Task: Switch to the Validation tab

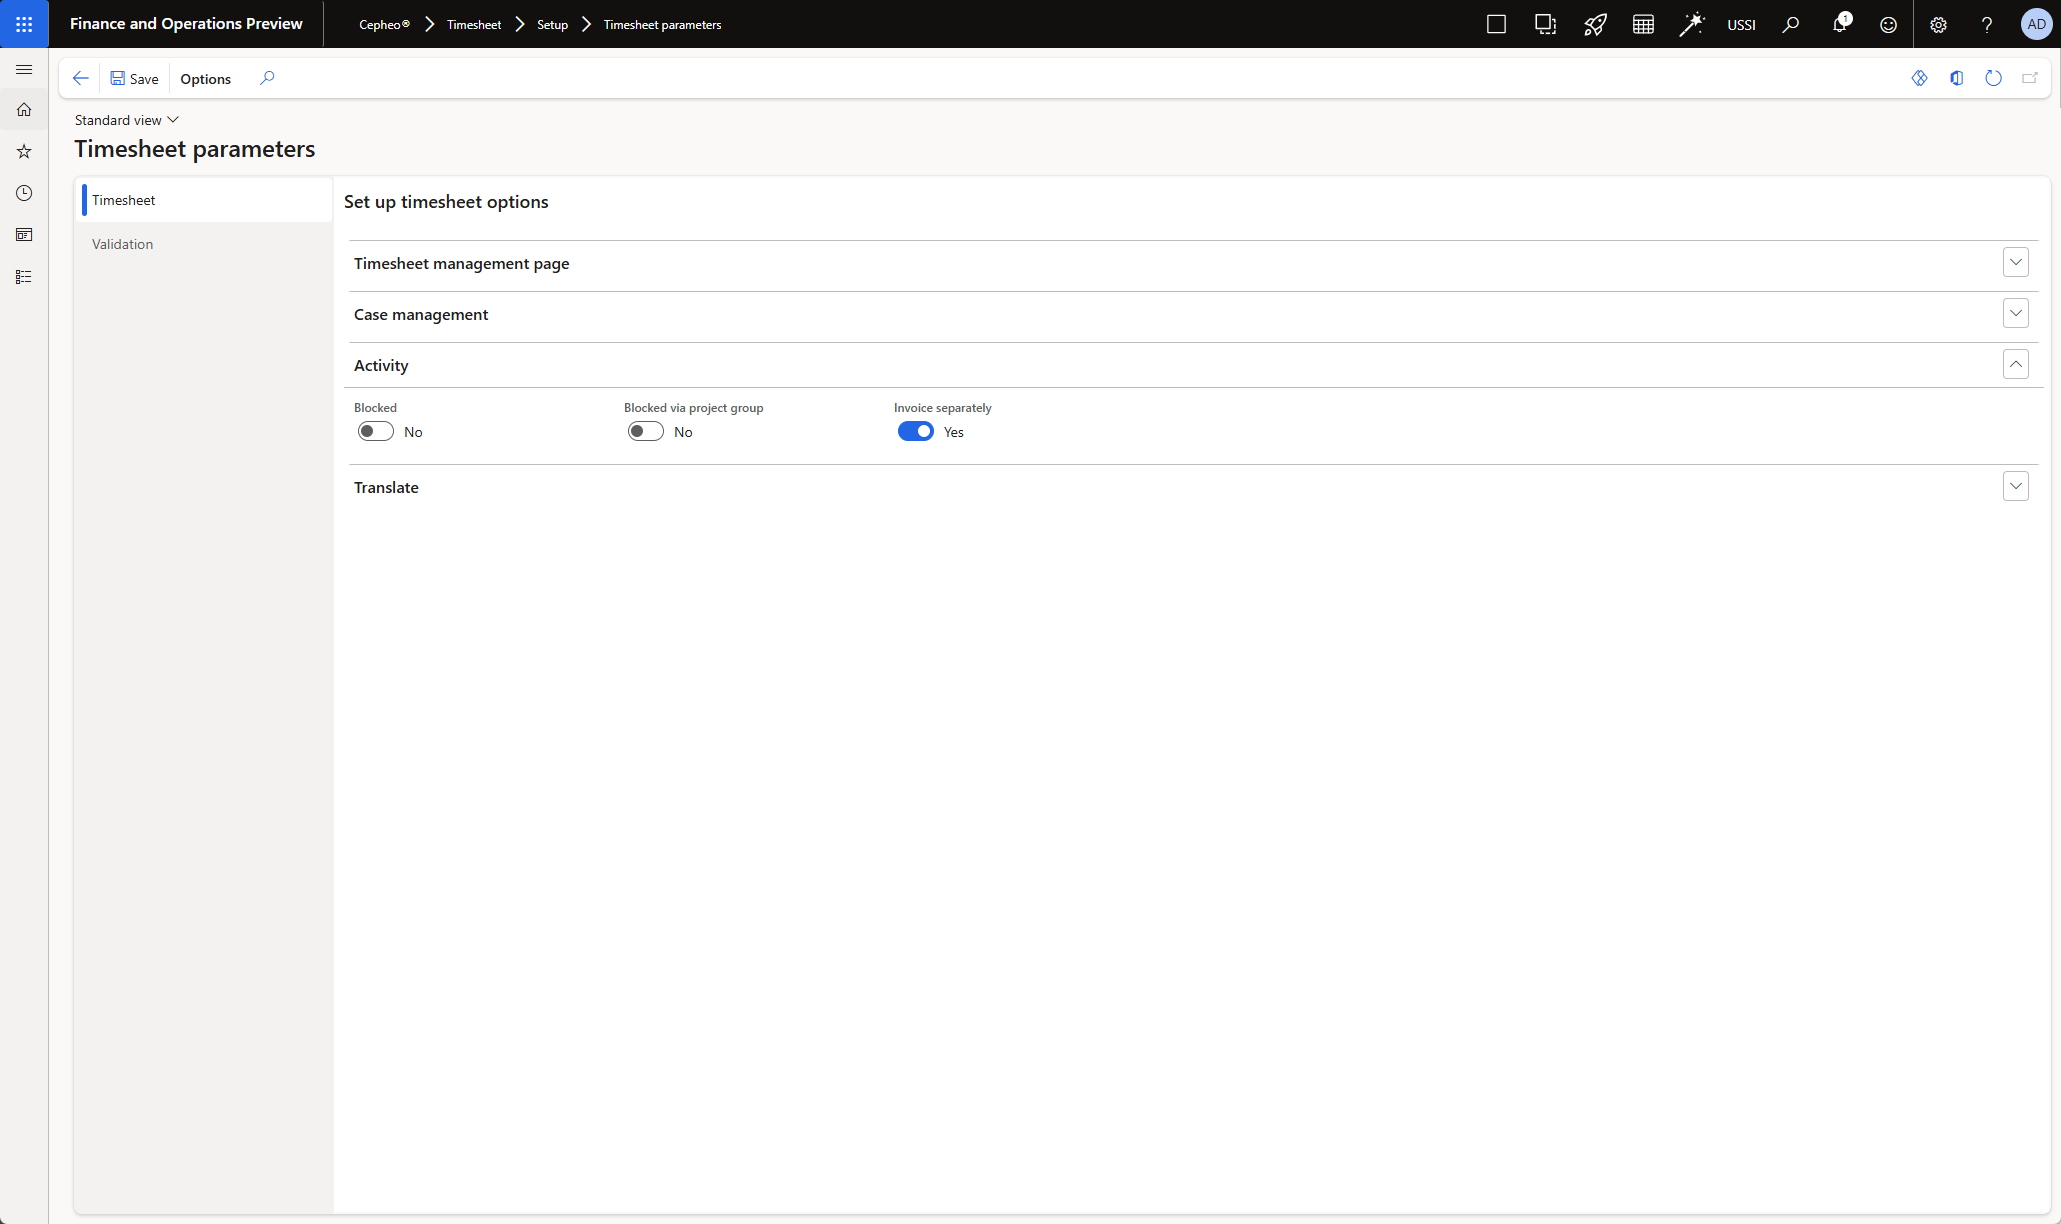Action: point(123,244)
